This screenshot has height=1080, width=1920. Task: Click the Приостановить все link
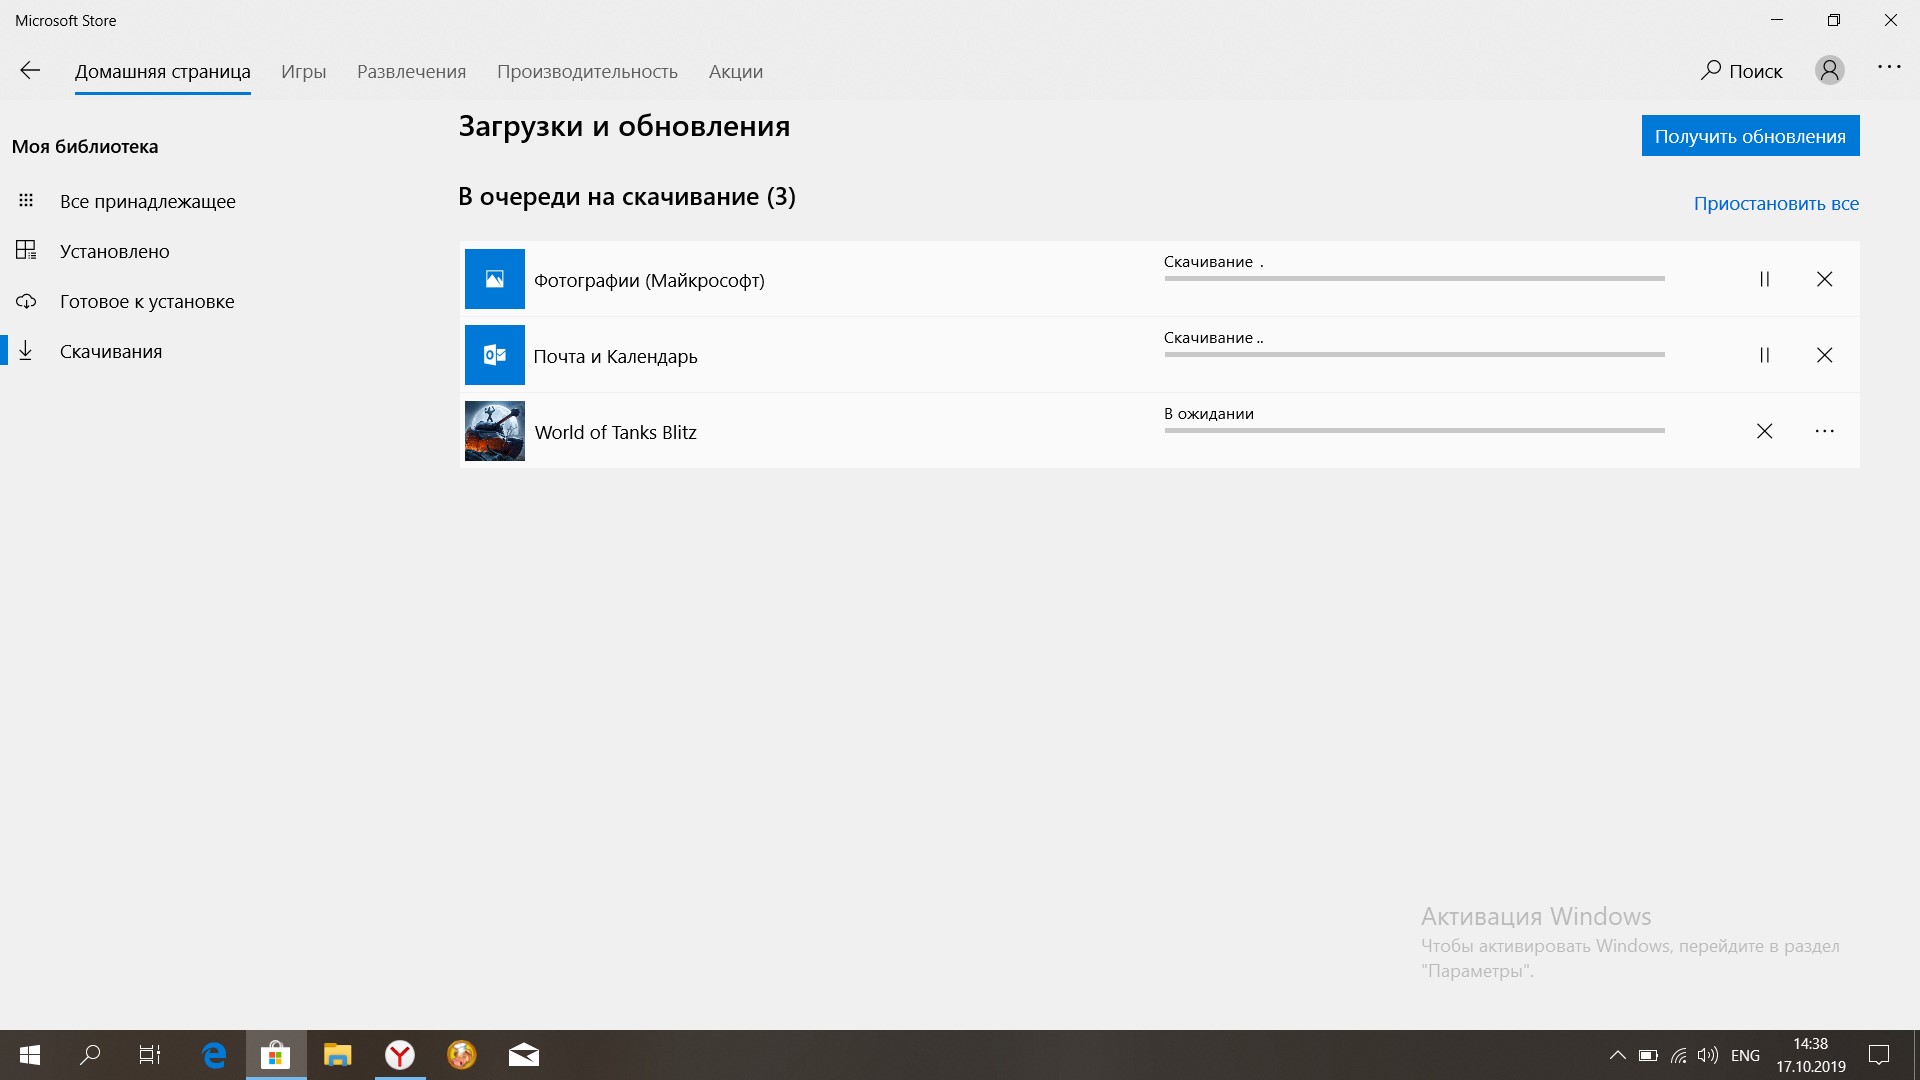[x=1776, y=203]
